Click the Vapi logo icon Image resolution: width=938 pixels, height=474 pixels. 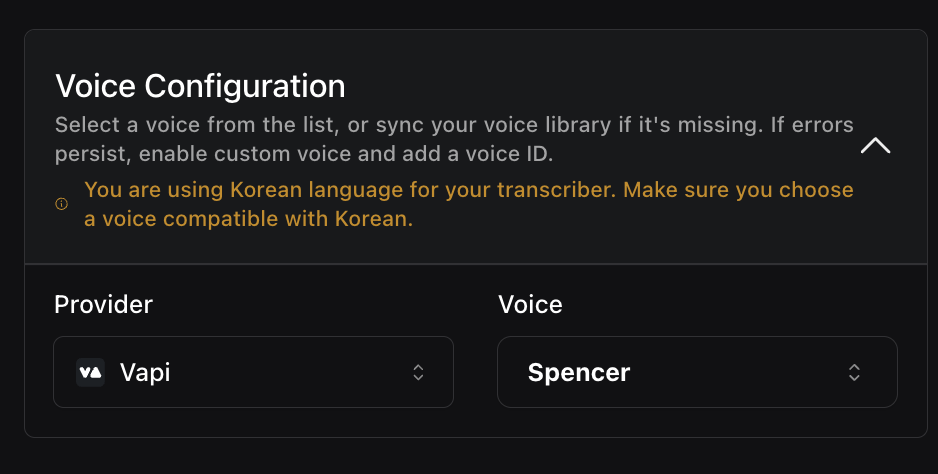coord(90,372)
